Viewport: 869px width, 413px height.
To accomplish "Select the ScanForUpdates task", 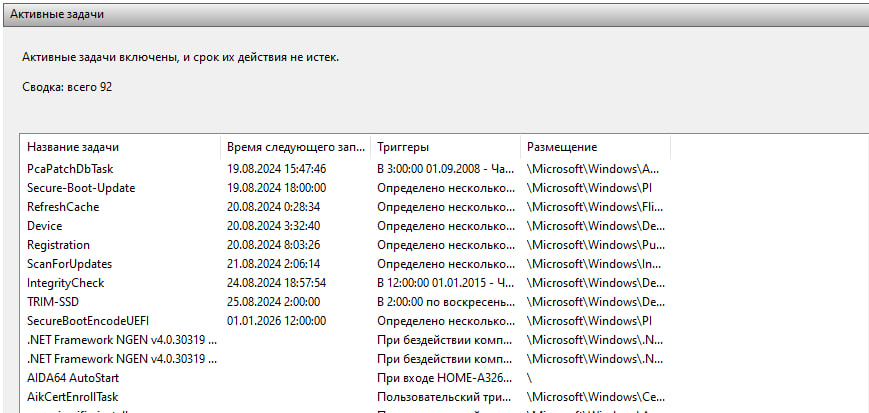I will pos(70,264).
